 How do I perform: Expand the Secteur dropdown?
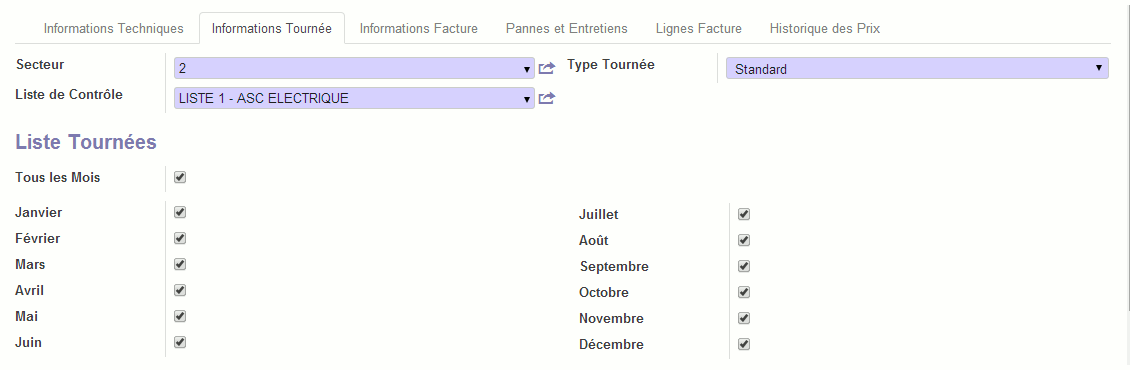[x=354, y=69]
